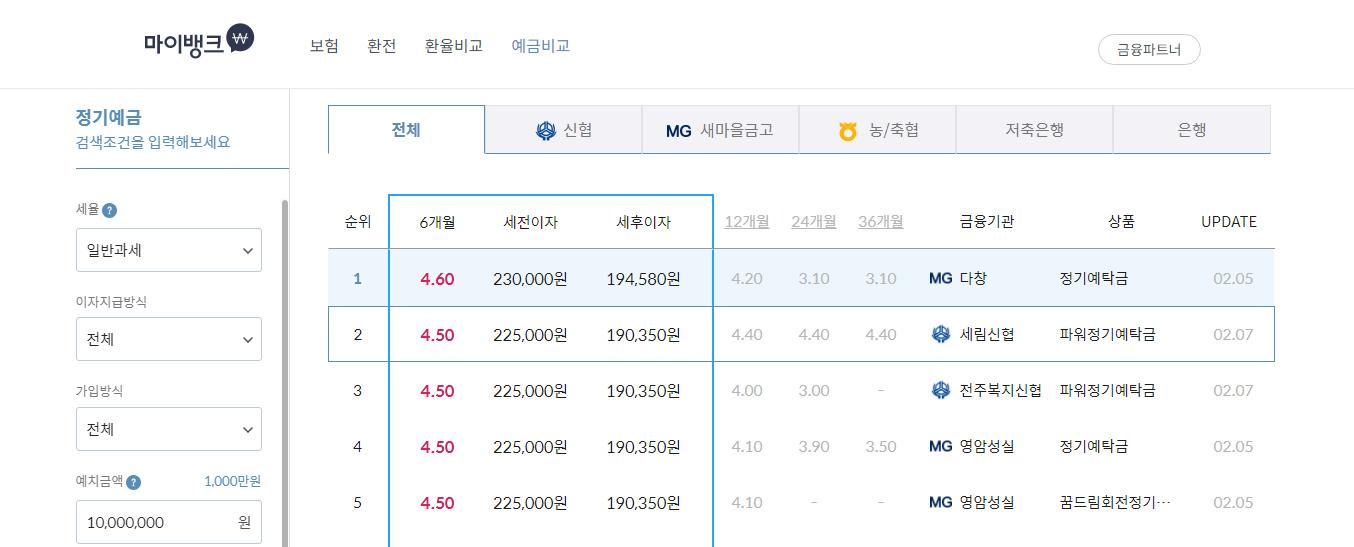Screen dimensions: 1354x547
Task: Click 다창 institution name
Action: tap(973, 278)
